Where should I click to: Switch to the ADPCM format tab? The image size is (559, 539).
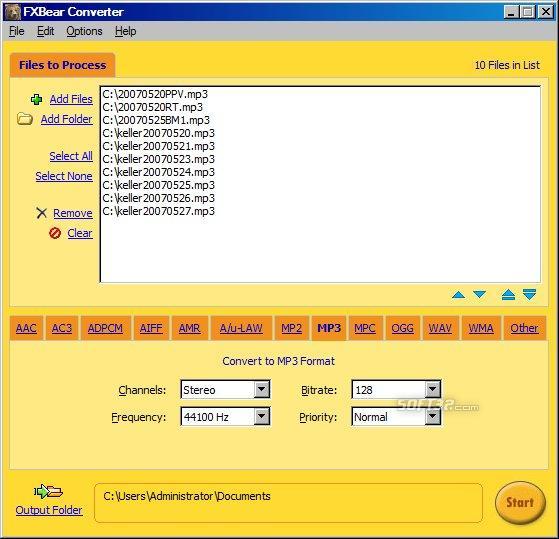tap(106, 328)
